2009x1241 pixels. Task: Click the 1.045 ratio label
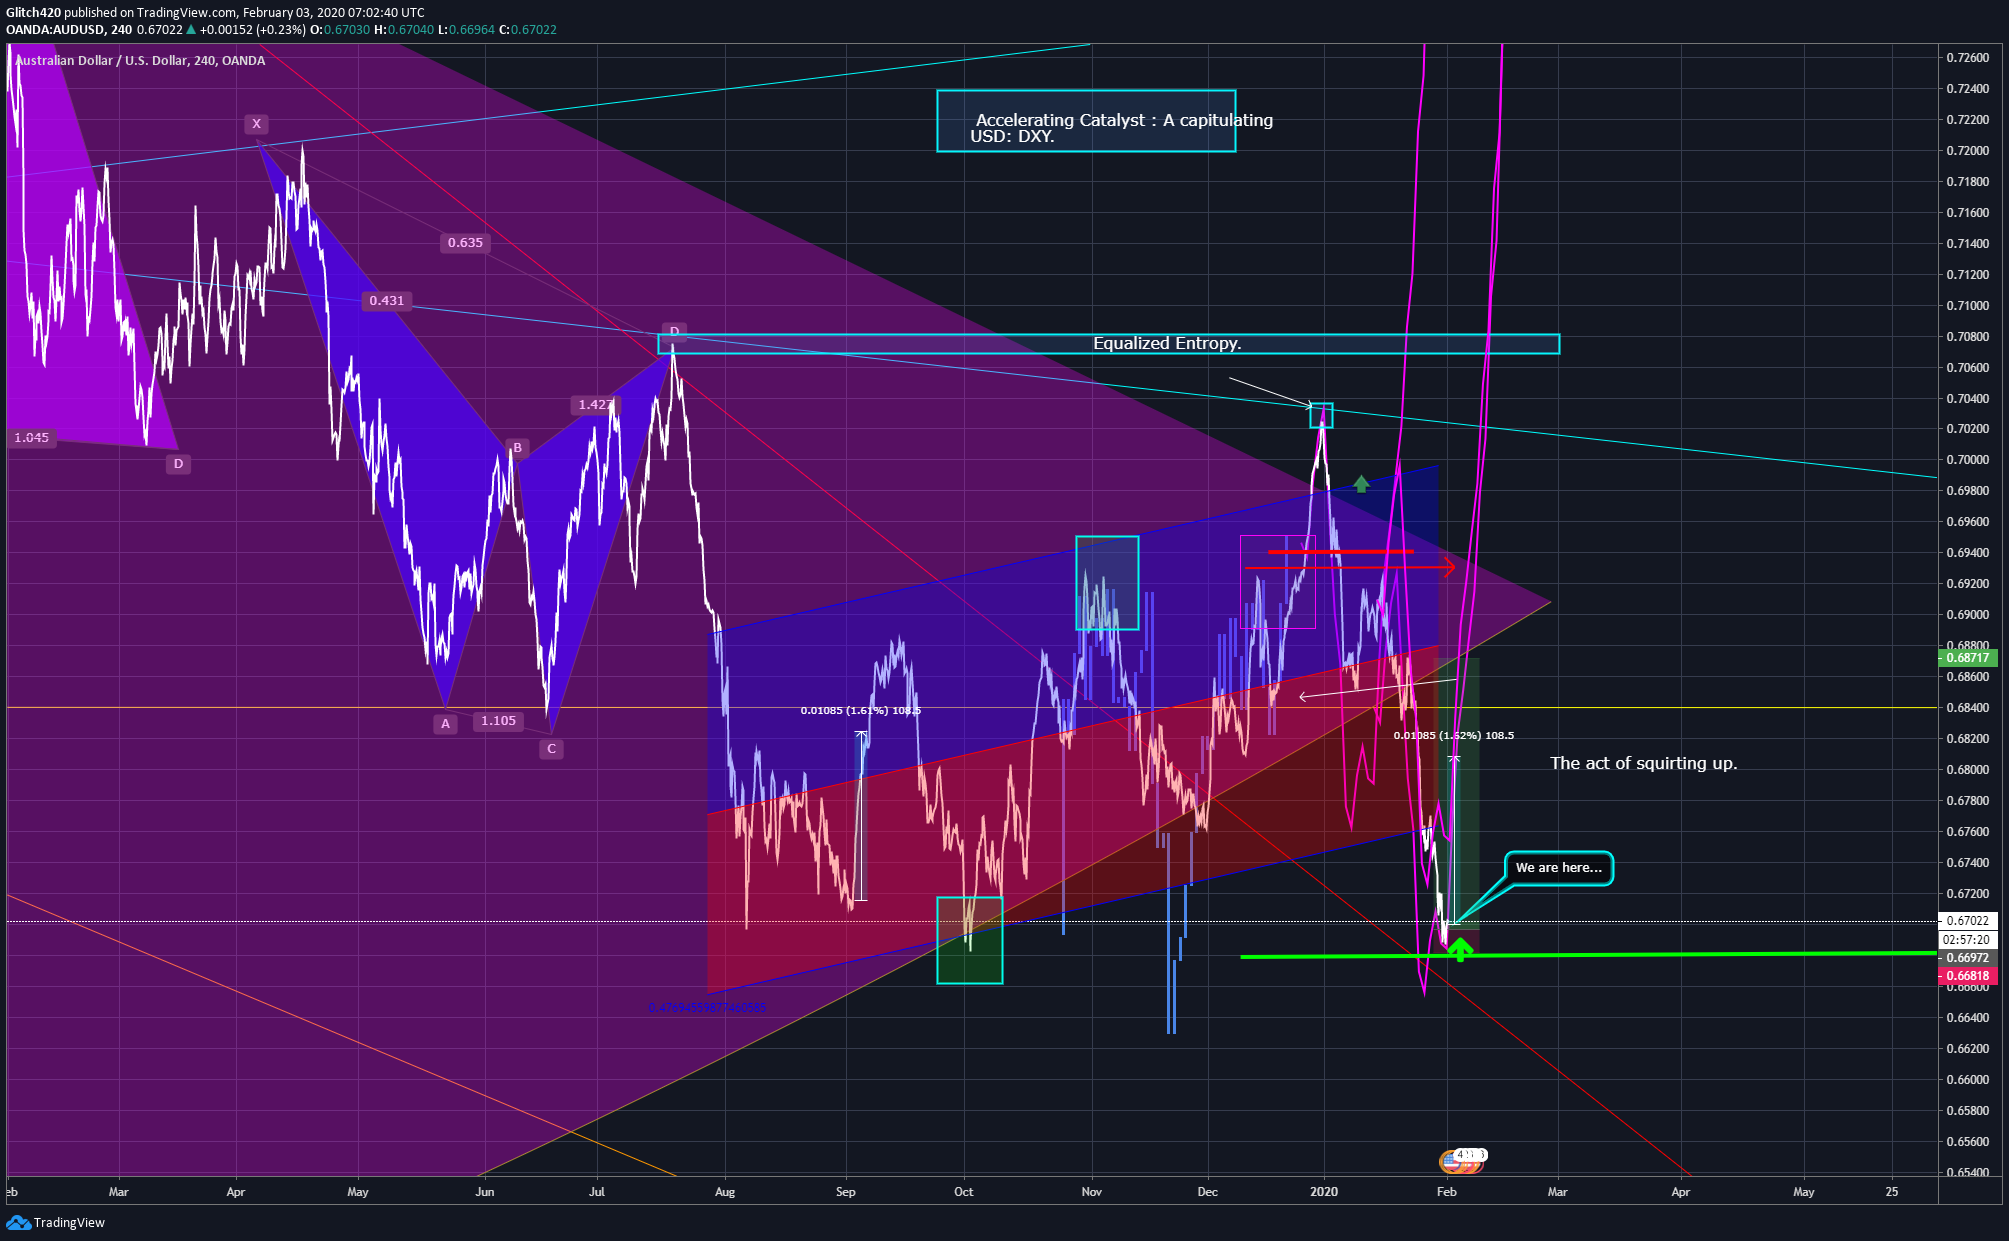coord(31,437)
